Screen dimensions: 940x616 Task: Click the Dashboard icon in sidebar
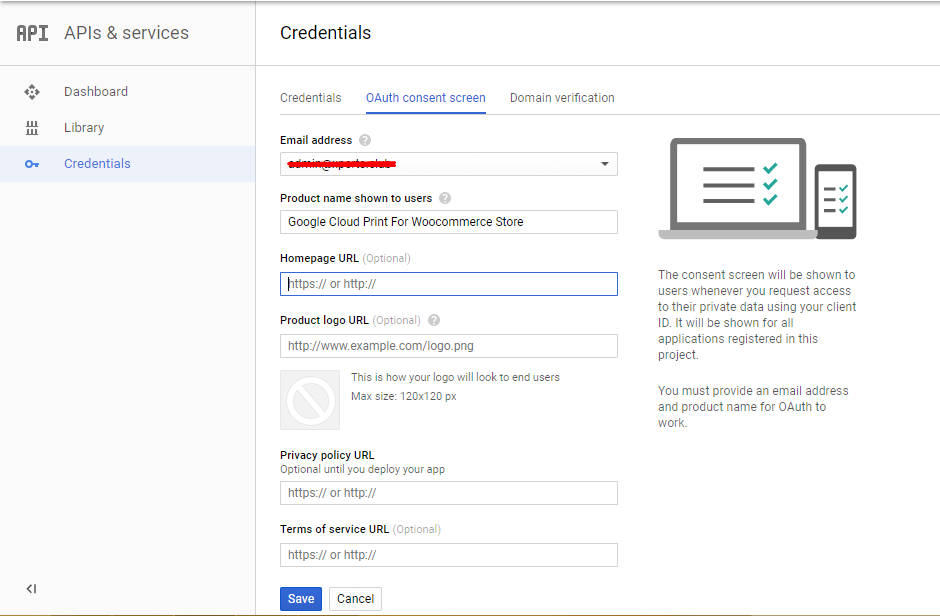point(32,92)
